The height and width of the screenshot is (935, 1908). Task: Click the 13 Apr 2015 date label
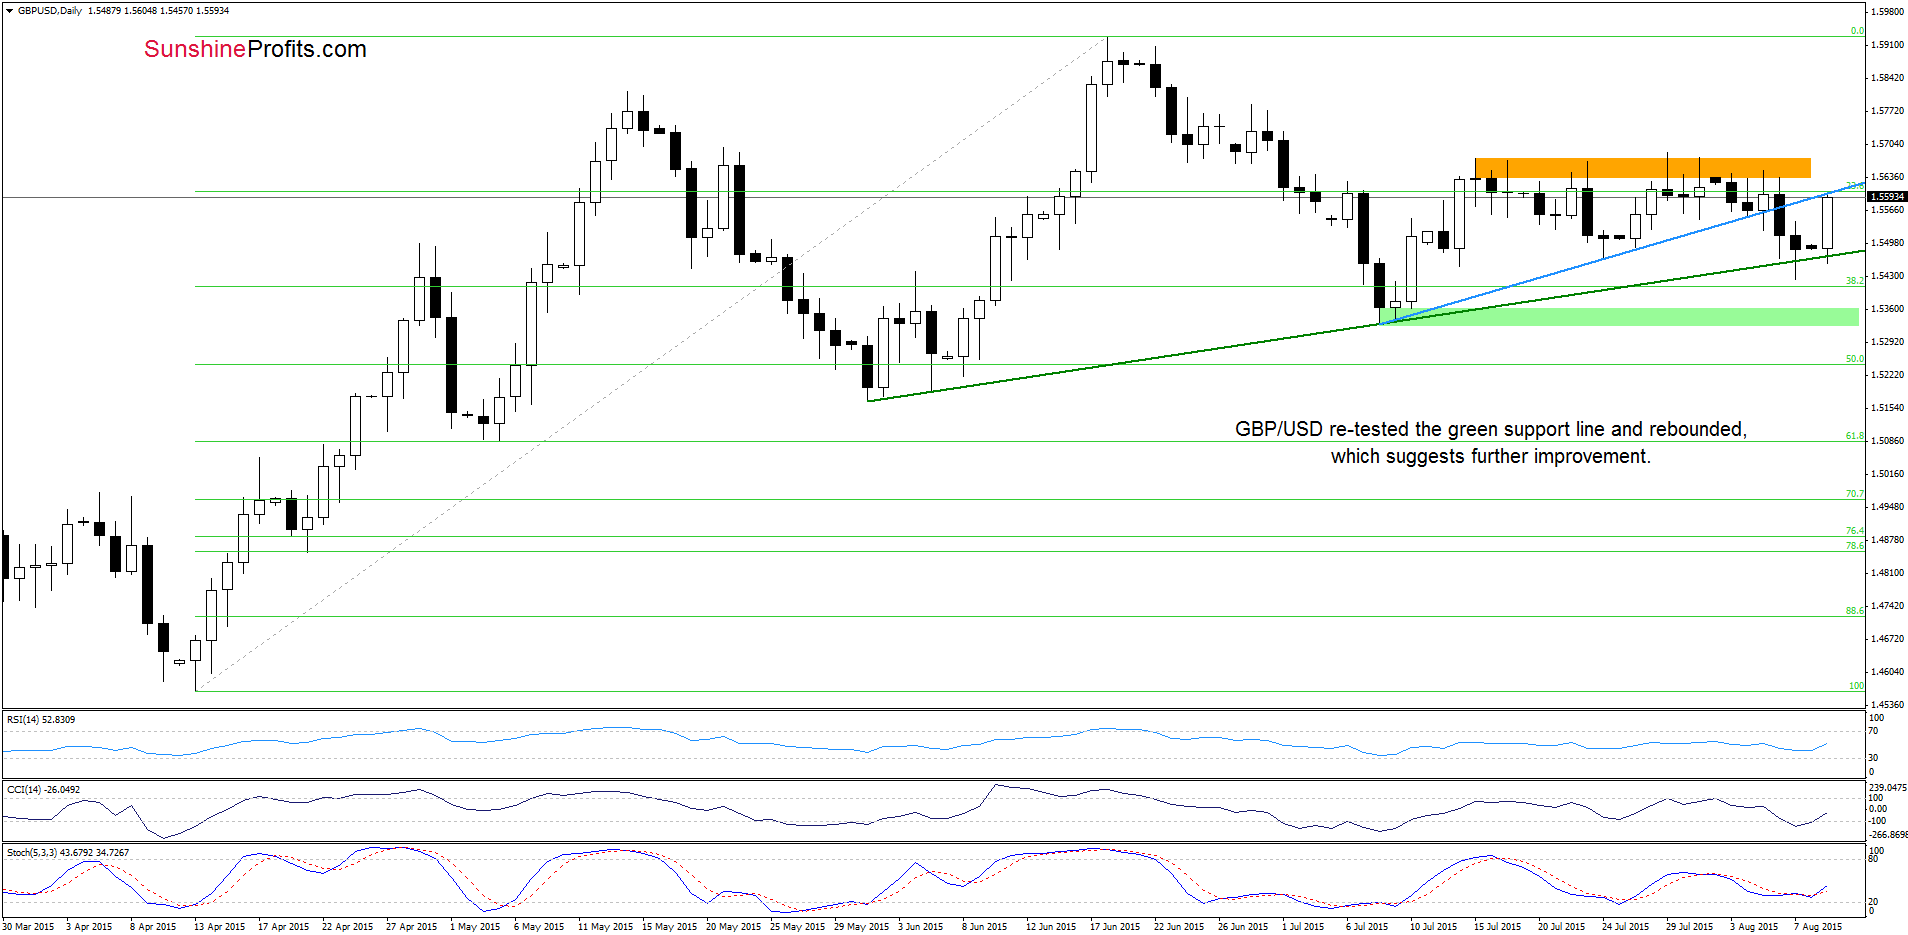pos(219,927)
